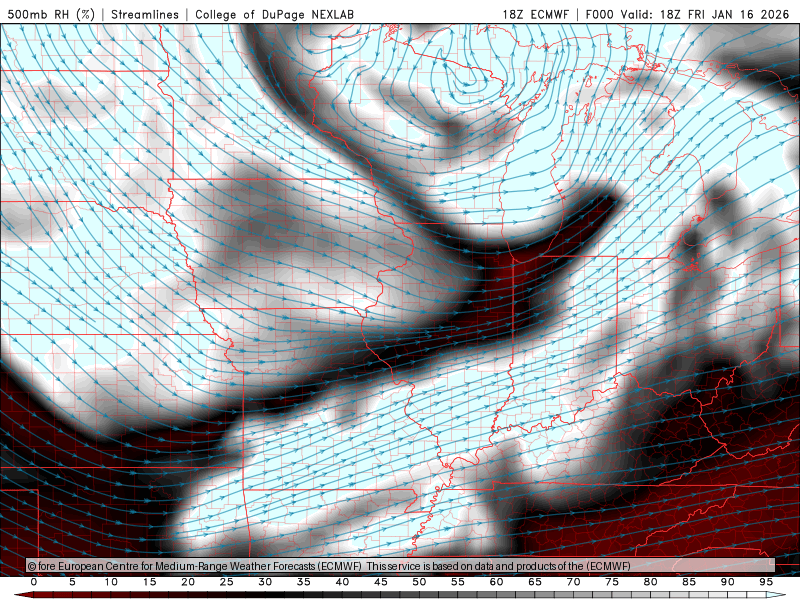Pick the "70" tick label on the legend

pos(573,582)
